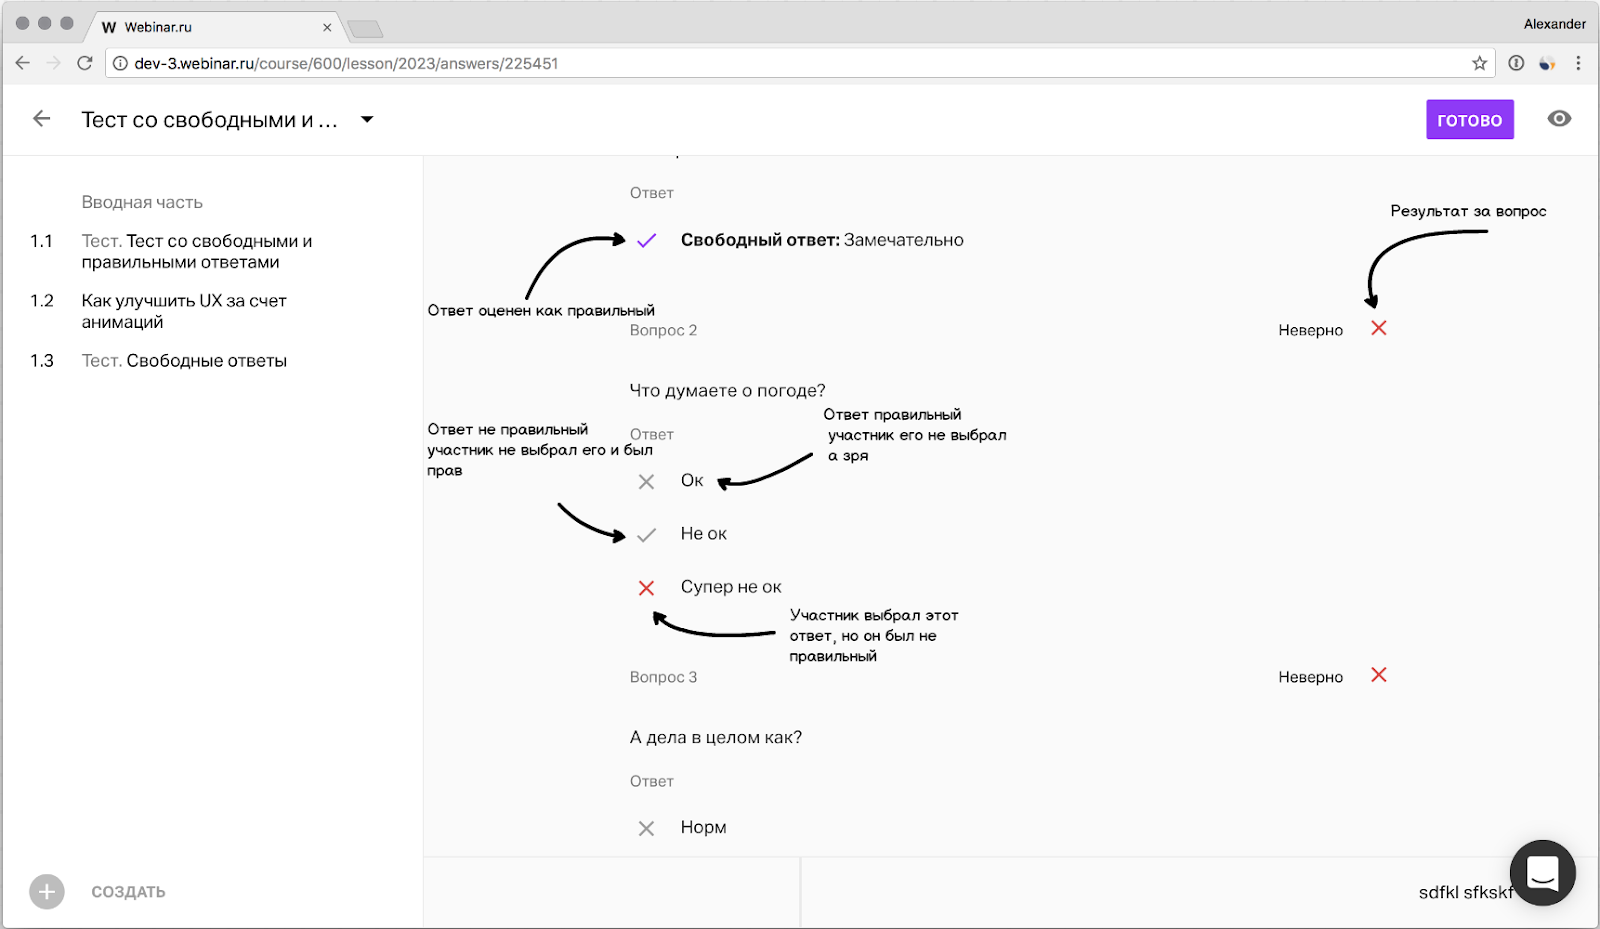
Task: Toggle the eye preview icon
Action: tap(1559, 119)
